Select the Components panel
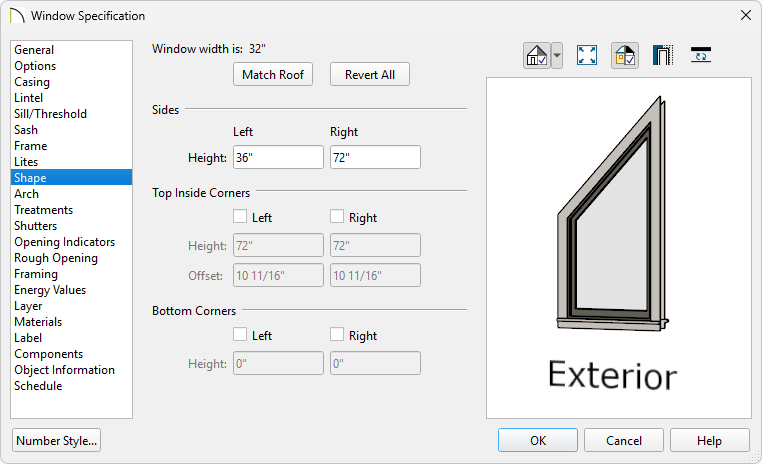The height and width of the screenshot is (464, 762). tap(71, 354)
